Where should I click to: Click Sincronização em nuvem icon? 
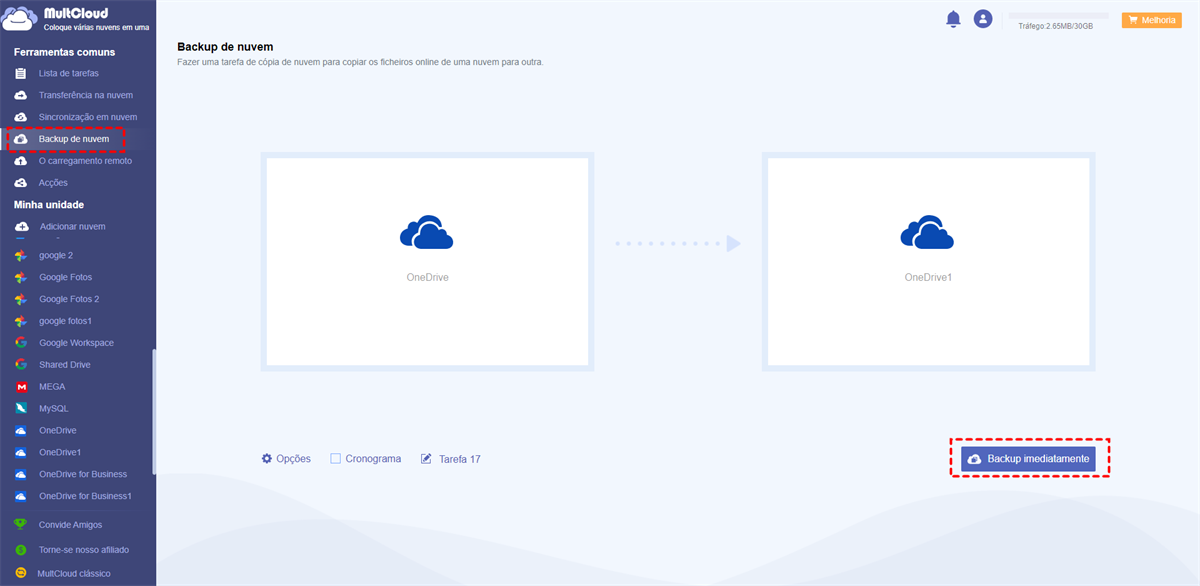20,117
